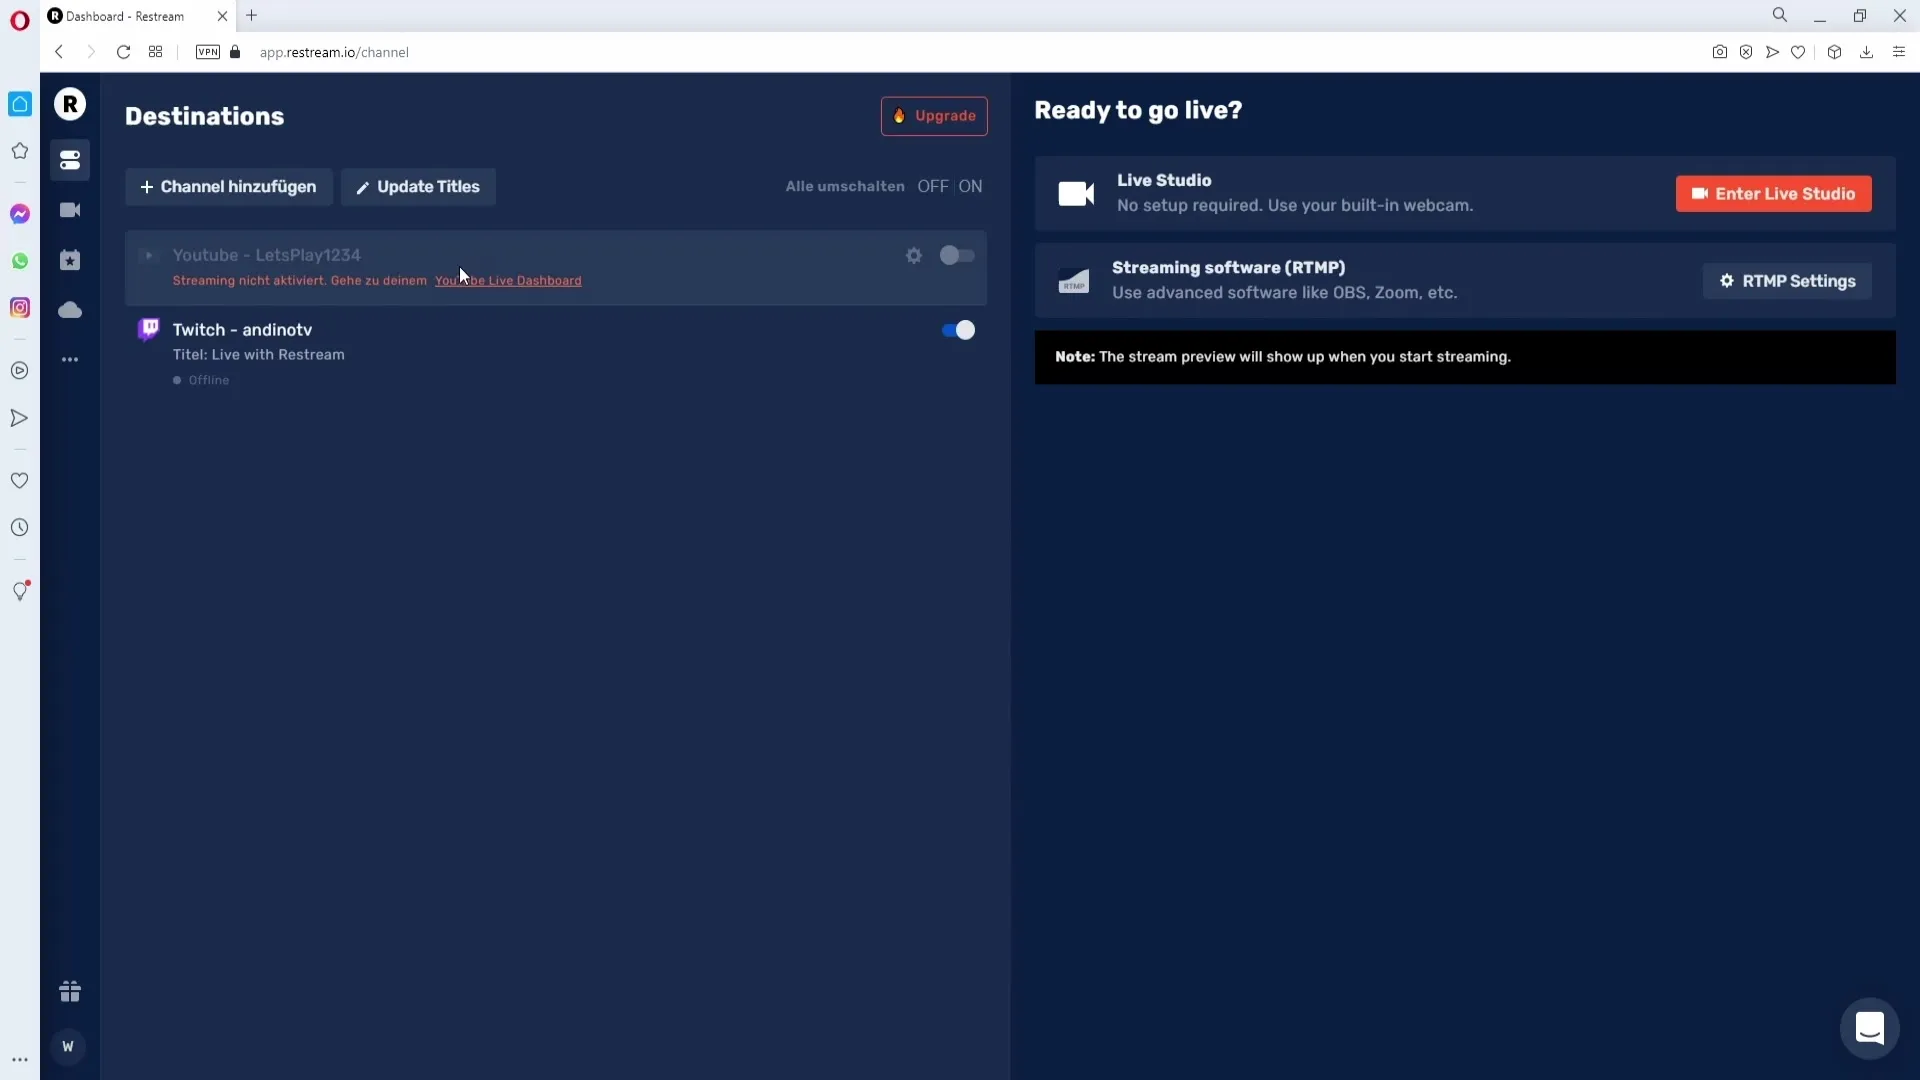
Task: Open Opera tips lightbulb icon
Action: coord(20,591)
